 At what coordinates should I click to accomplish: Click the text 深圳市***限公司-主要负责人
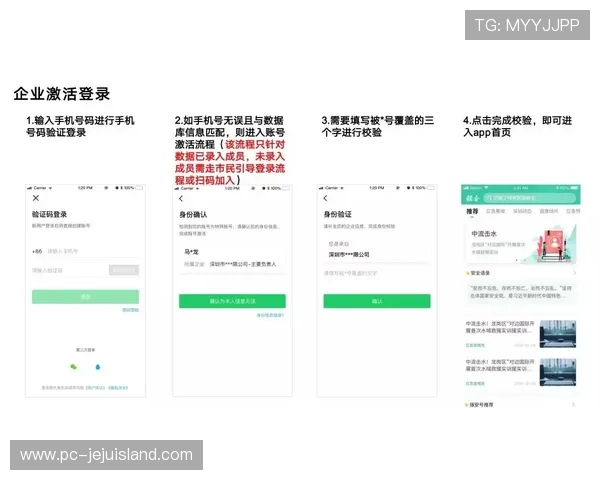(243, 264)
